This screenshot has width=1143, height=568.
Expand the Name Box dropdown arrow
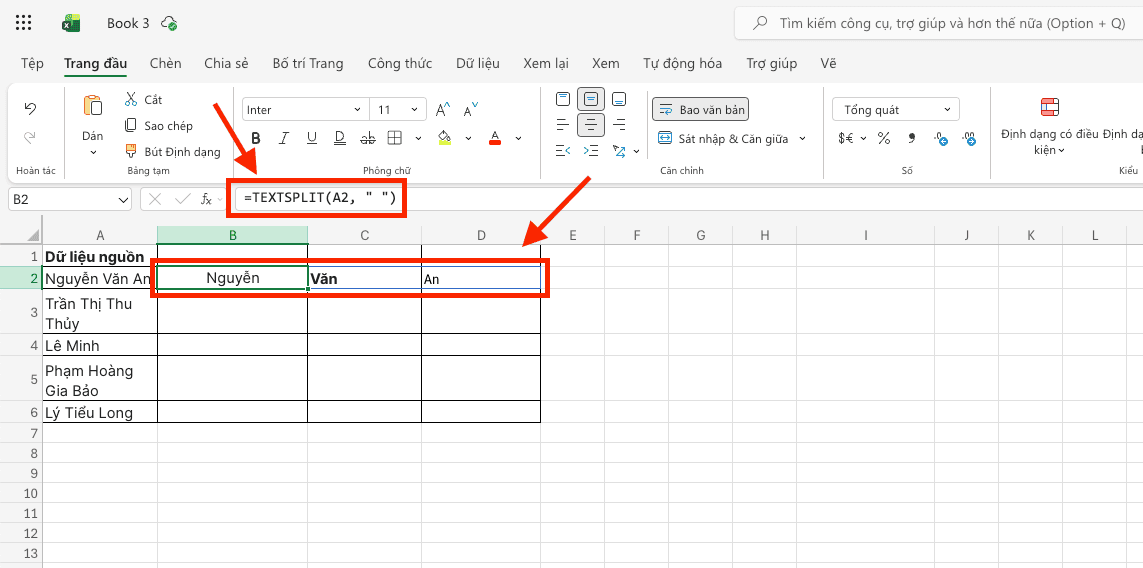(123, 200)
